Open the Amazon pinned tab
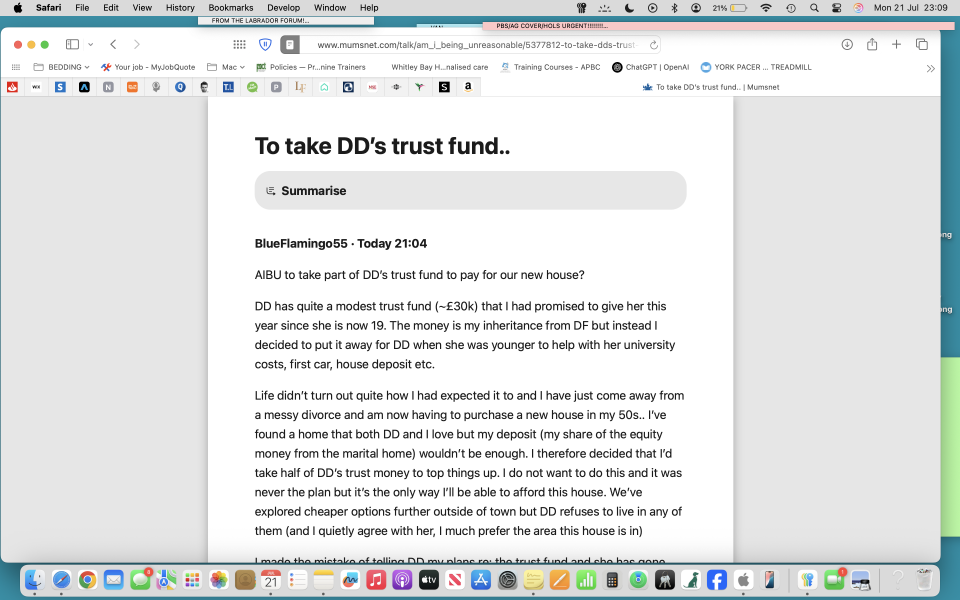 pos(468,87)
